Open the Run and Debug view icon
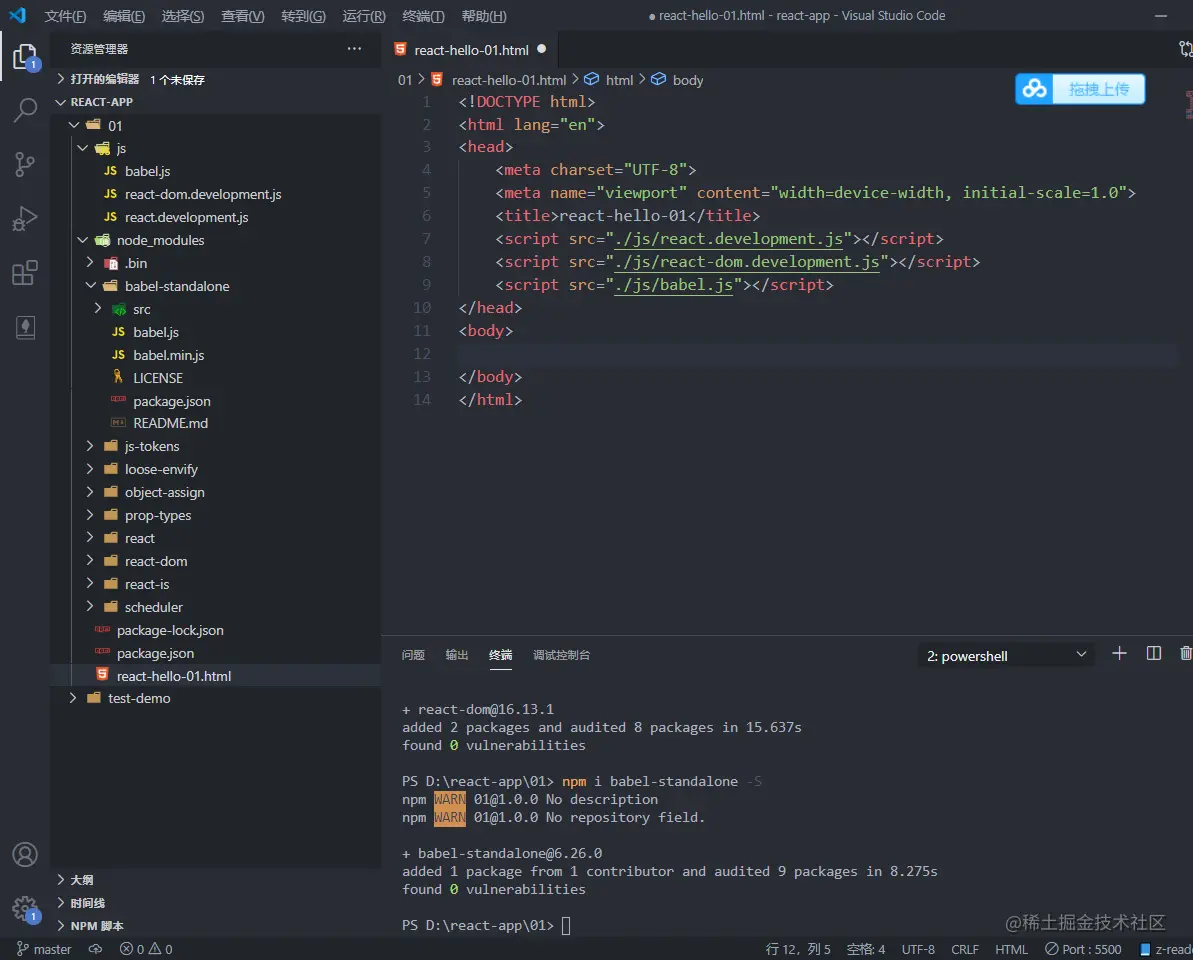 click(25, 219)
